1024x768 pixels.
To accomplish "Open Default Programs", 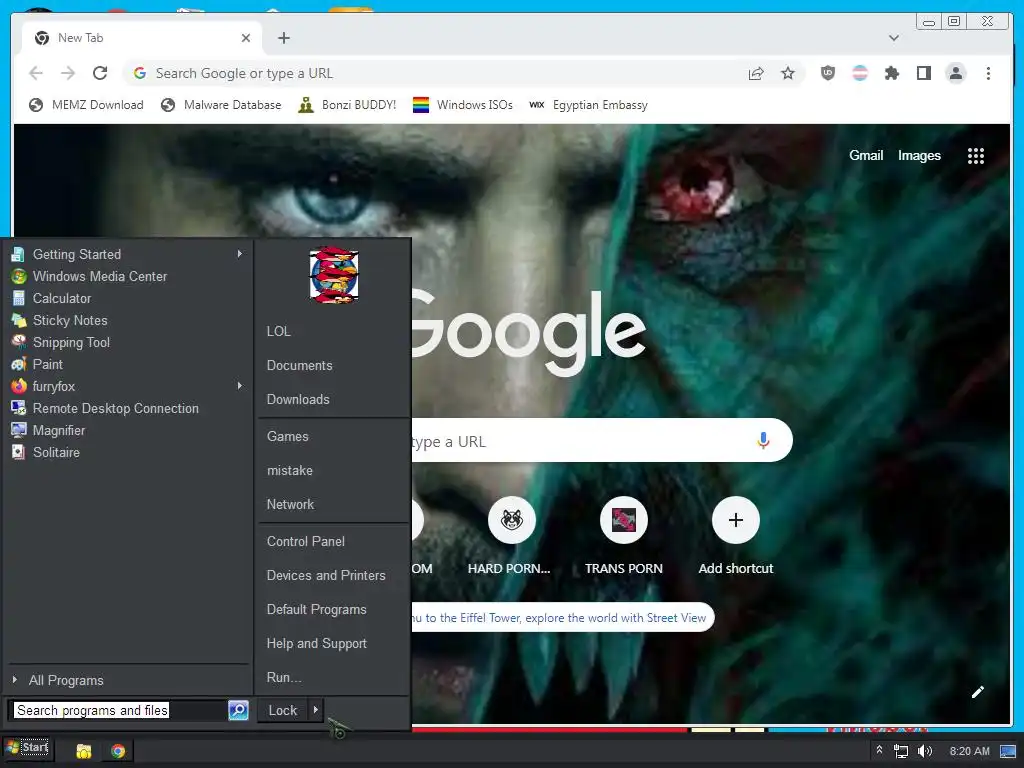I will coord(316,609).
